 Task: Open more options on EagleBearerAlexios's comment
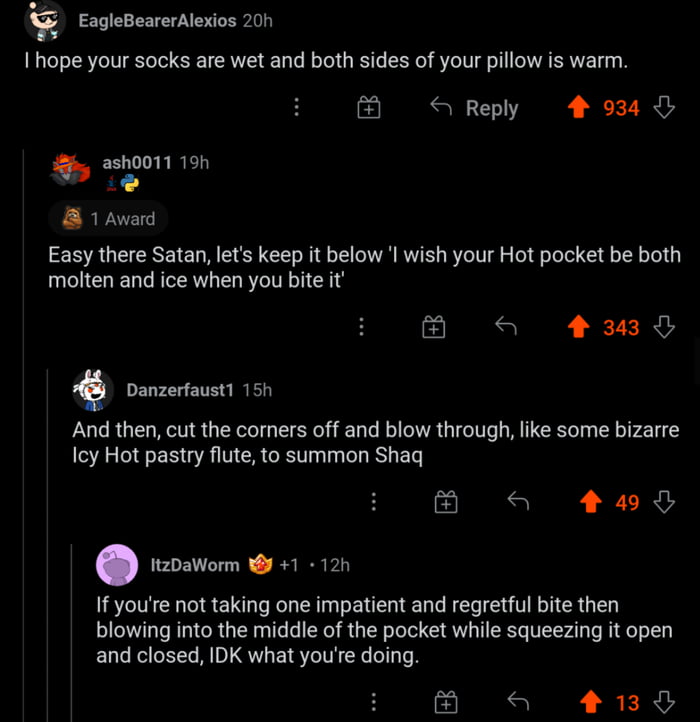[x=296, y=108]
